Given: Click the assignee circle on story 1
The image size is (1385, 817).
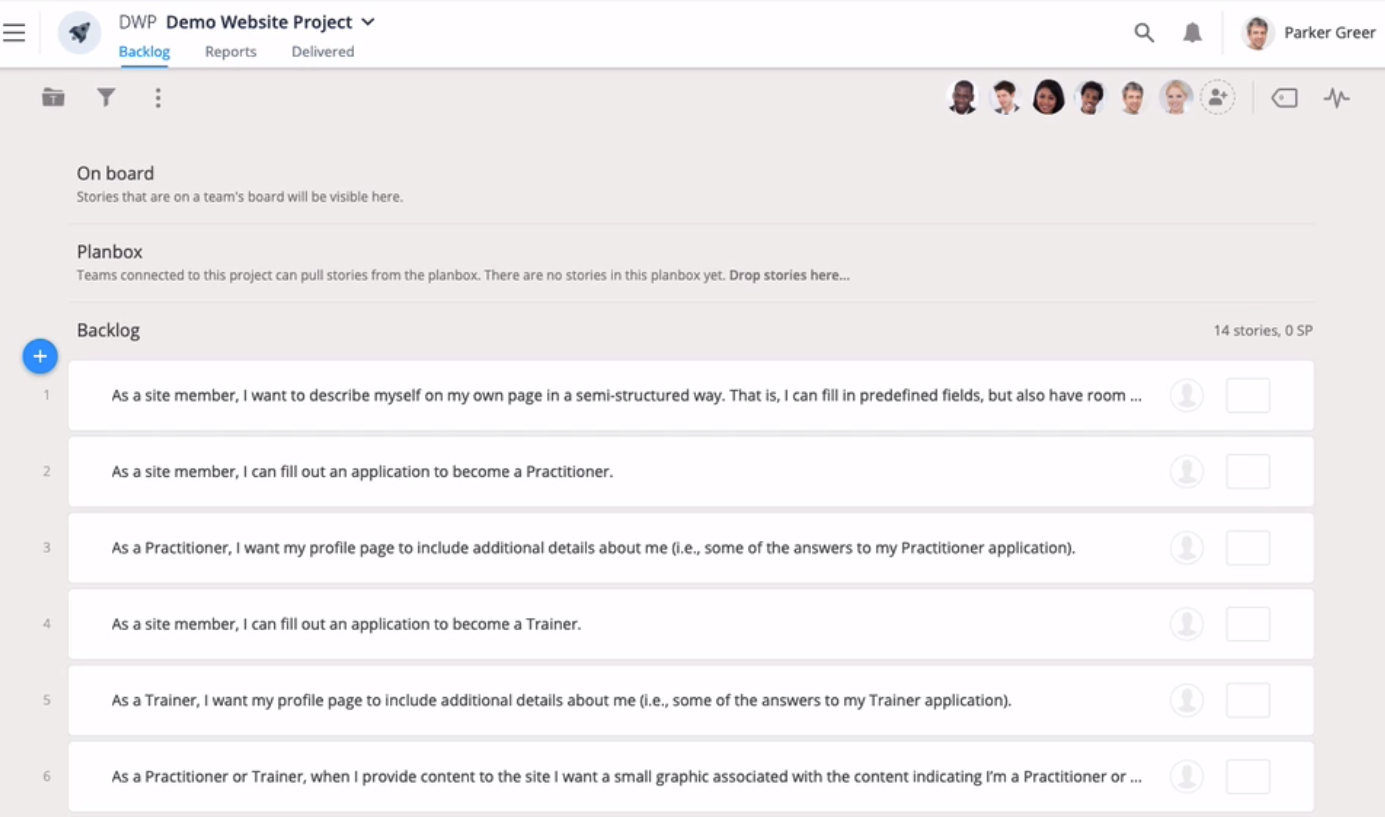Looking at the screenshot, I should (1186, 395).
